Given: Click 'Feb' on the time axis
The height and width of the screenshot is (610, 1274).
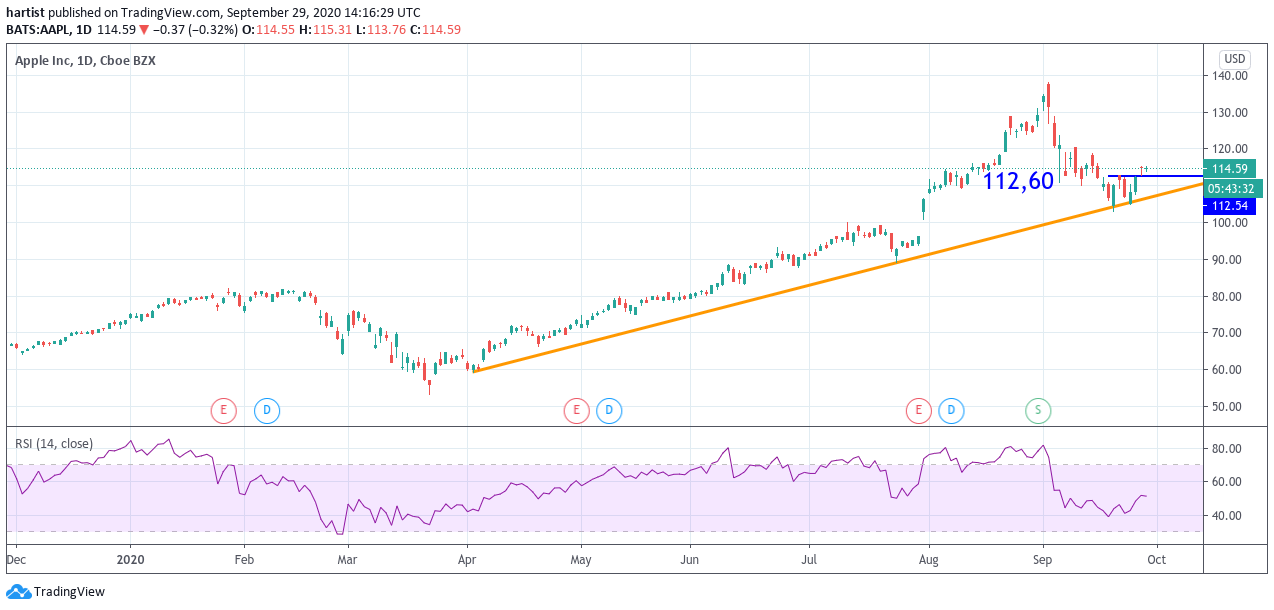Looking at the screenshot, I should click(x=244, y=561).
